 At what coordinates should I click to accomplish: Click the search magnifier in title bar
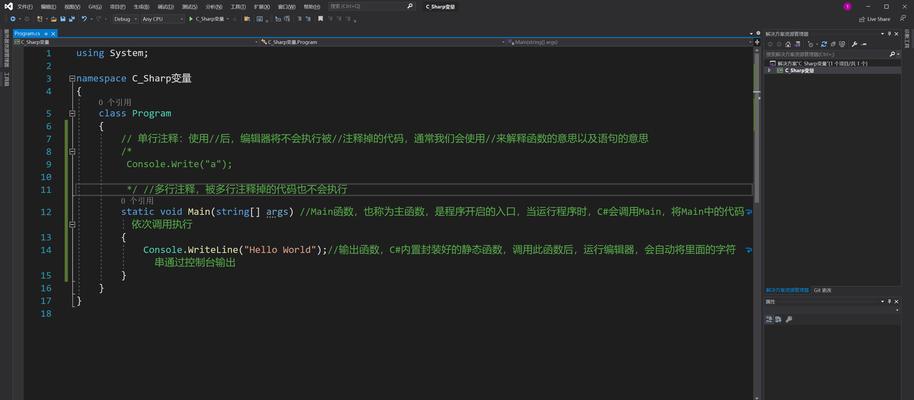[410, 6]
